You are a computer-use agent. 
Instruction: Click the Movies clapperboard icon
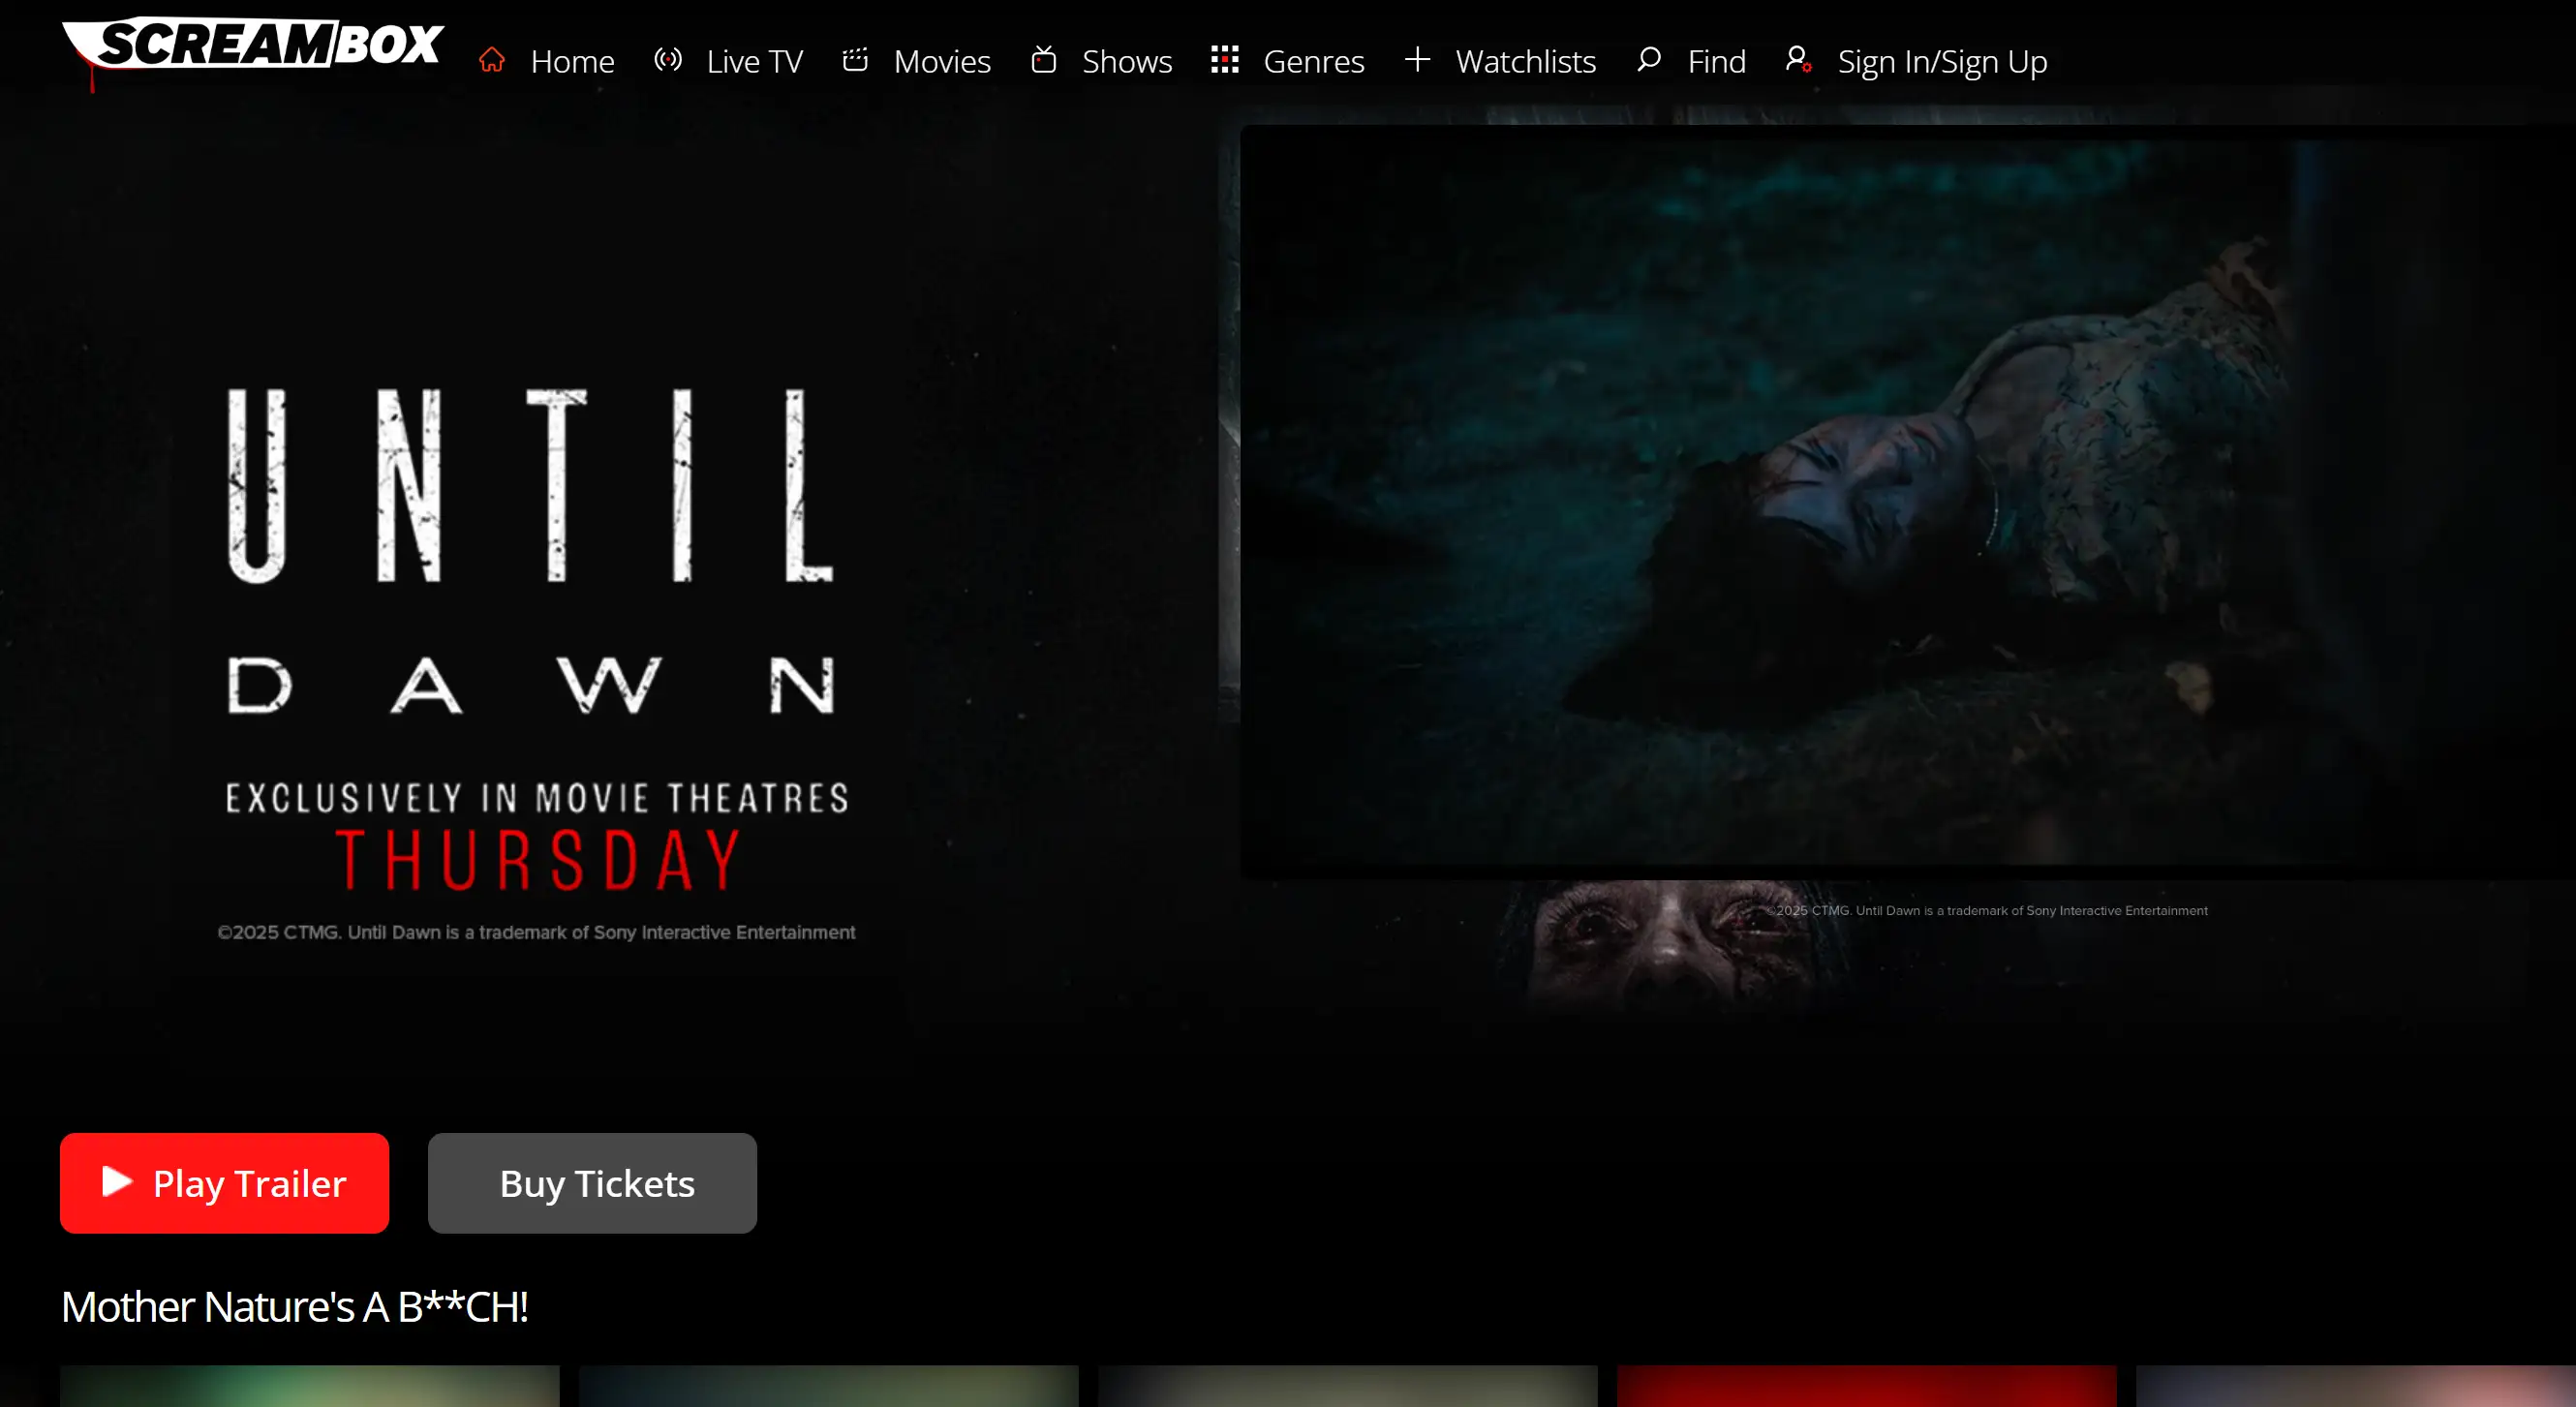click(855, 60)
